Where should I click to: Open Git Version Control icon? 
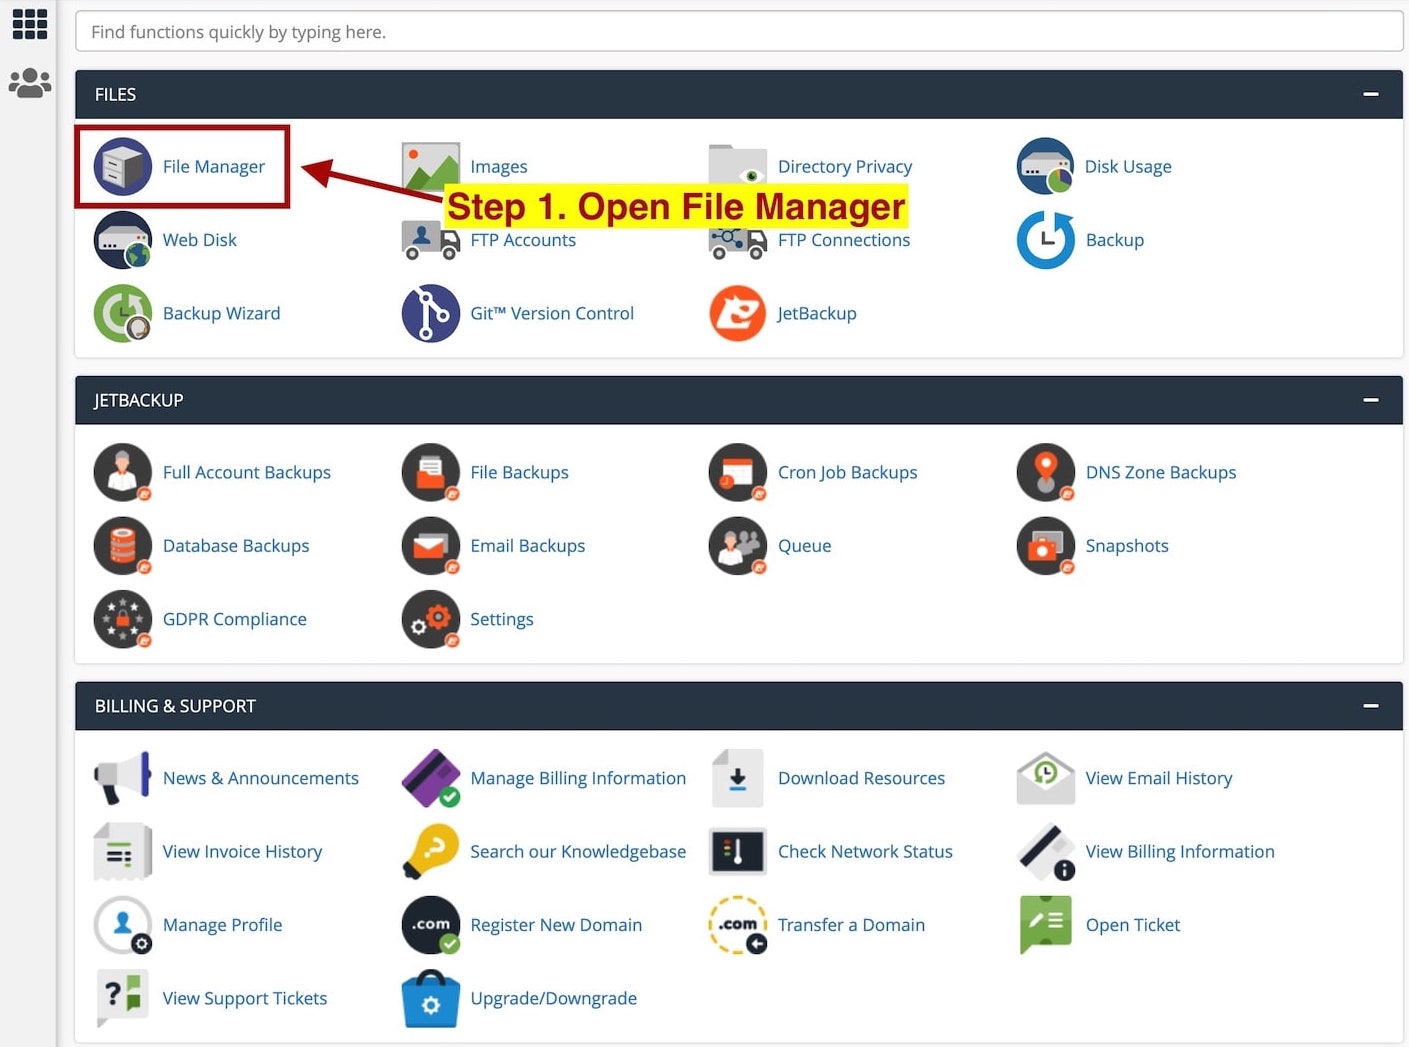[430, 313]
